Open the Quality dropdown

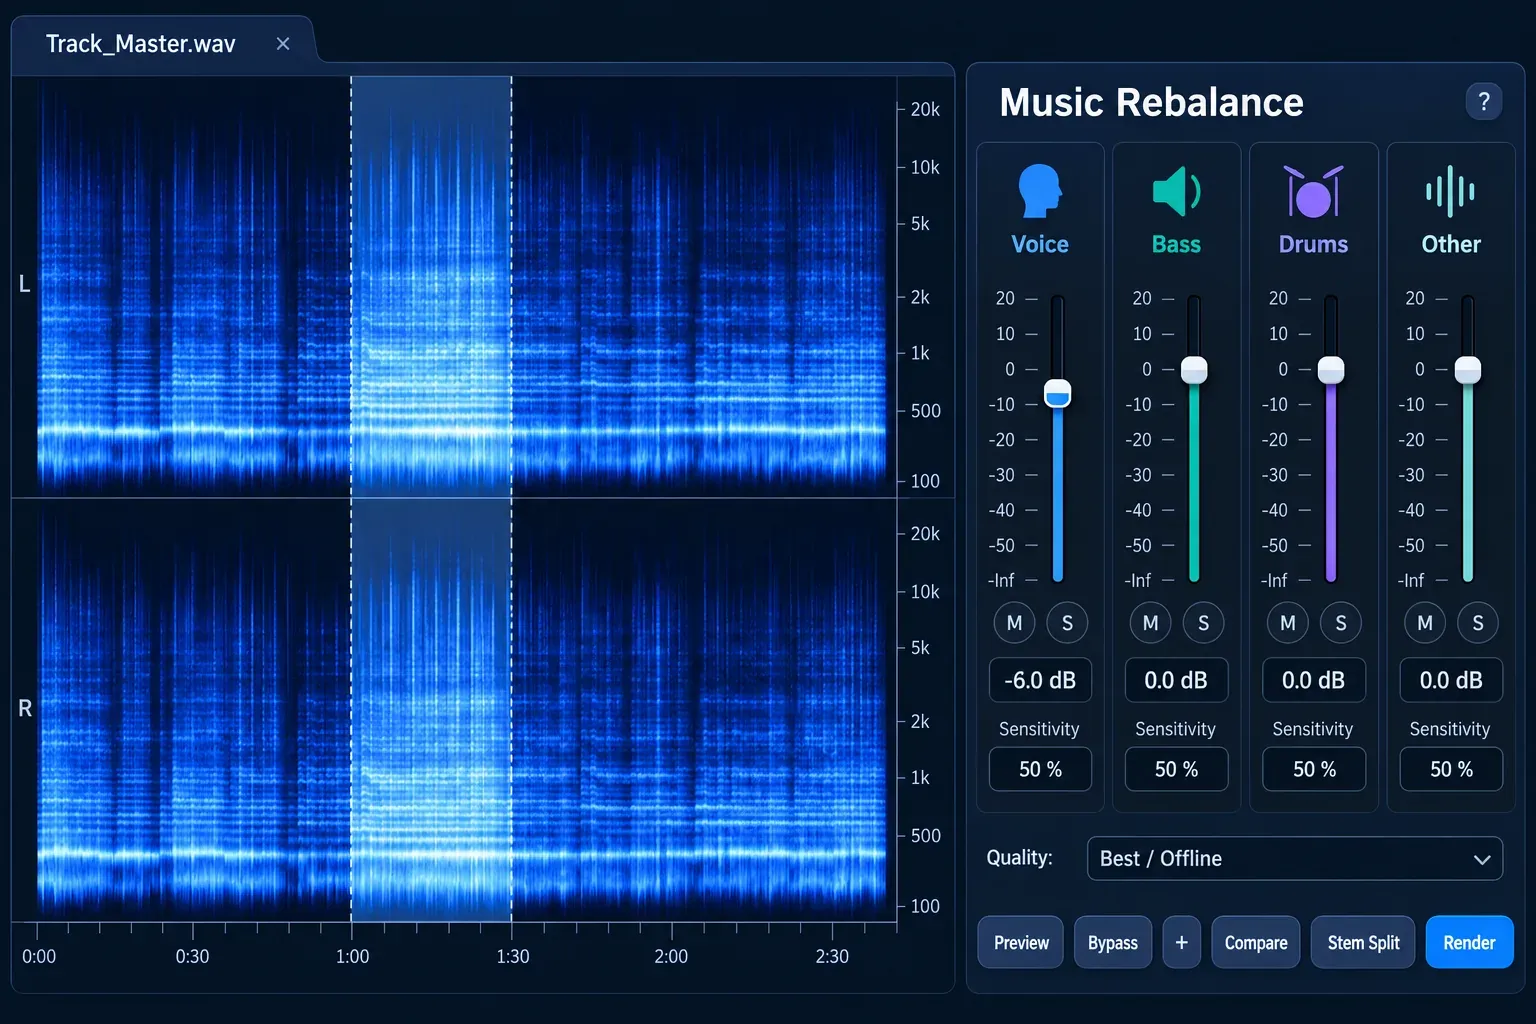click(1294, 858)
